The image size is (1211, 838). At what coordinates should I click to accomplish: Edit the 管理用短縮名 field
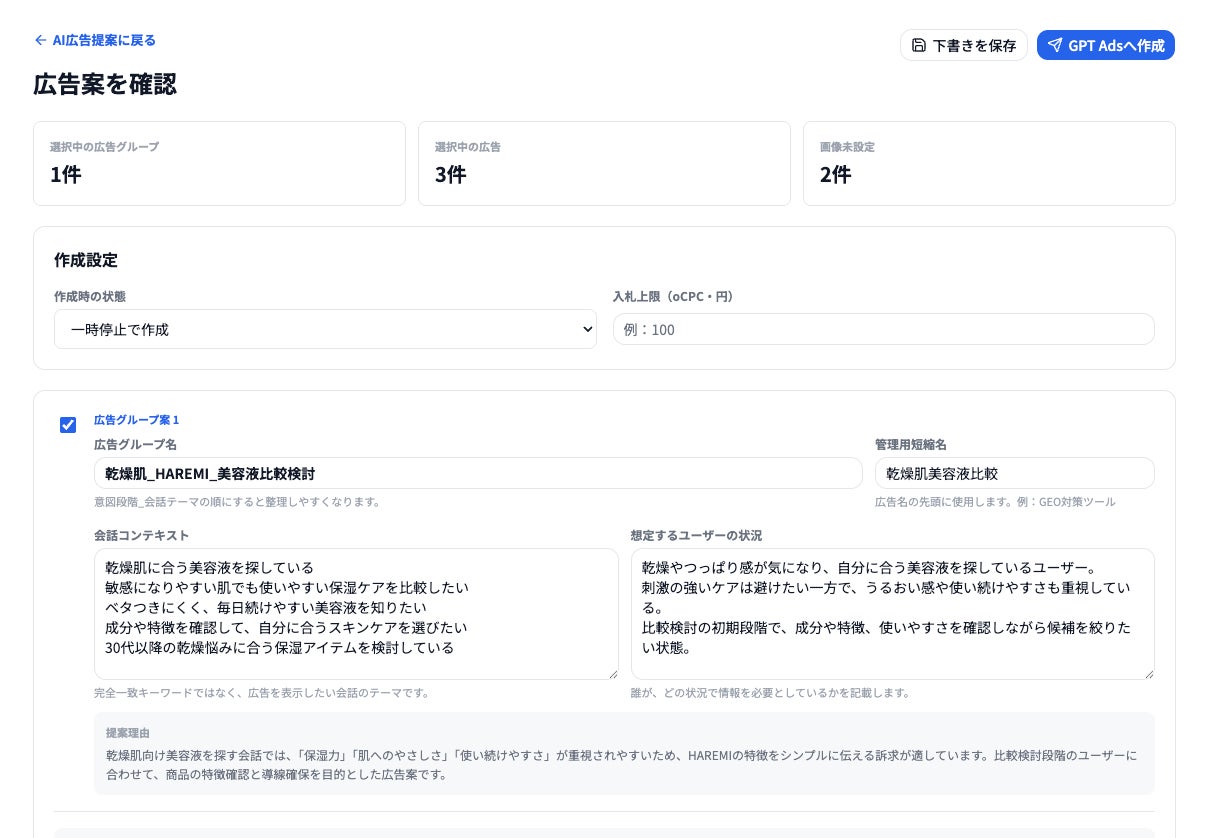click(1014, 473)
